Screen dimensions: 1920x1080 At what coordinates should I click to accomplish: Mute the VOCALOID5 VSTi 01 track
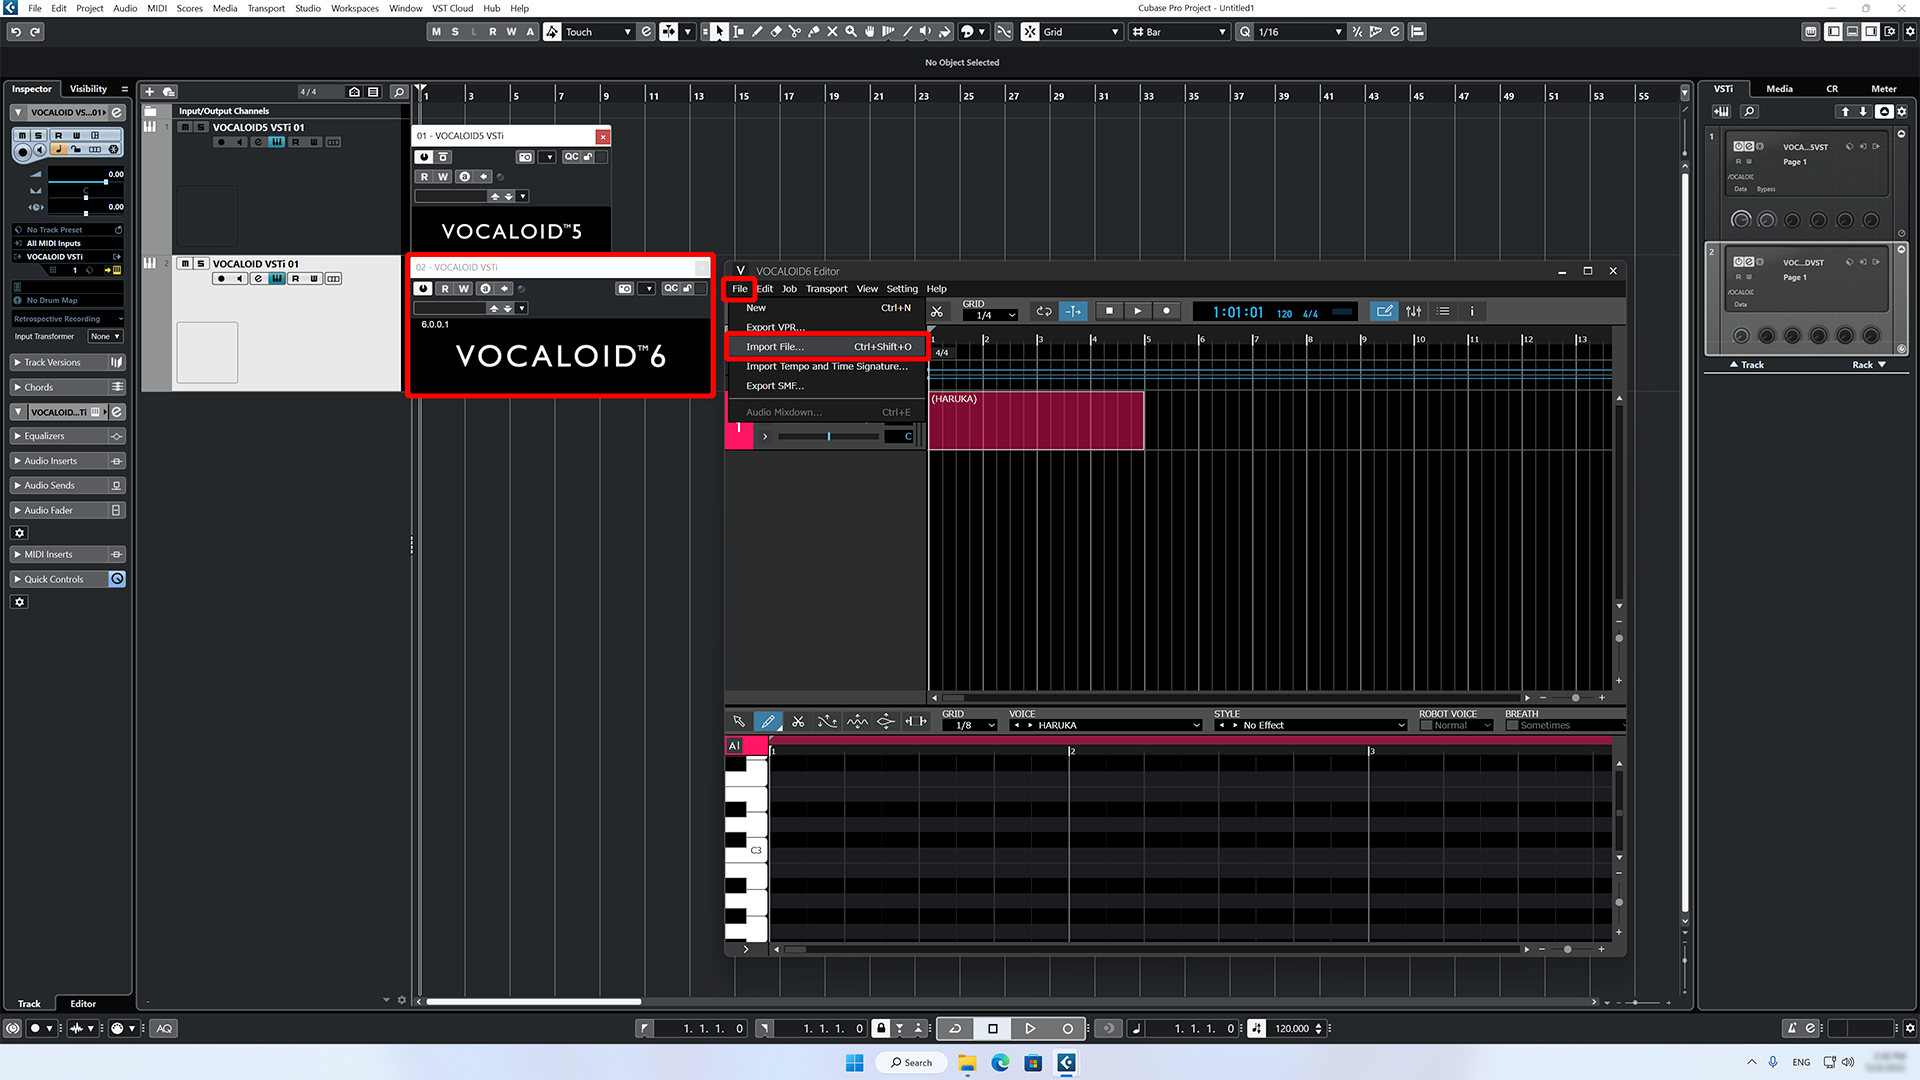pos(185,127)
